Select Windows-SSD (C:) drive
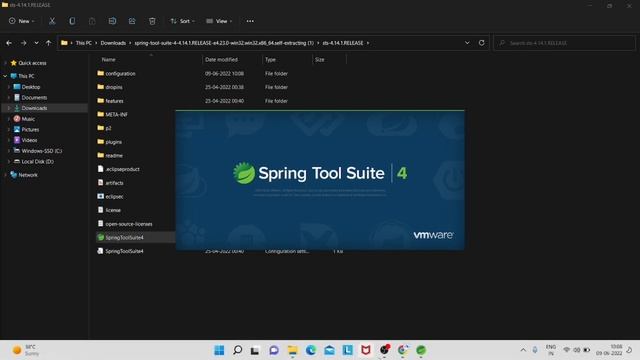Screen dimensions: 640x360 pyautogui.click(x=41, y=151)
